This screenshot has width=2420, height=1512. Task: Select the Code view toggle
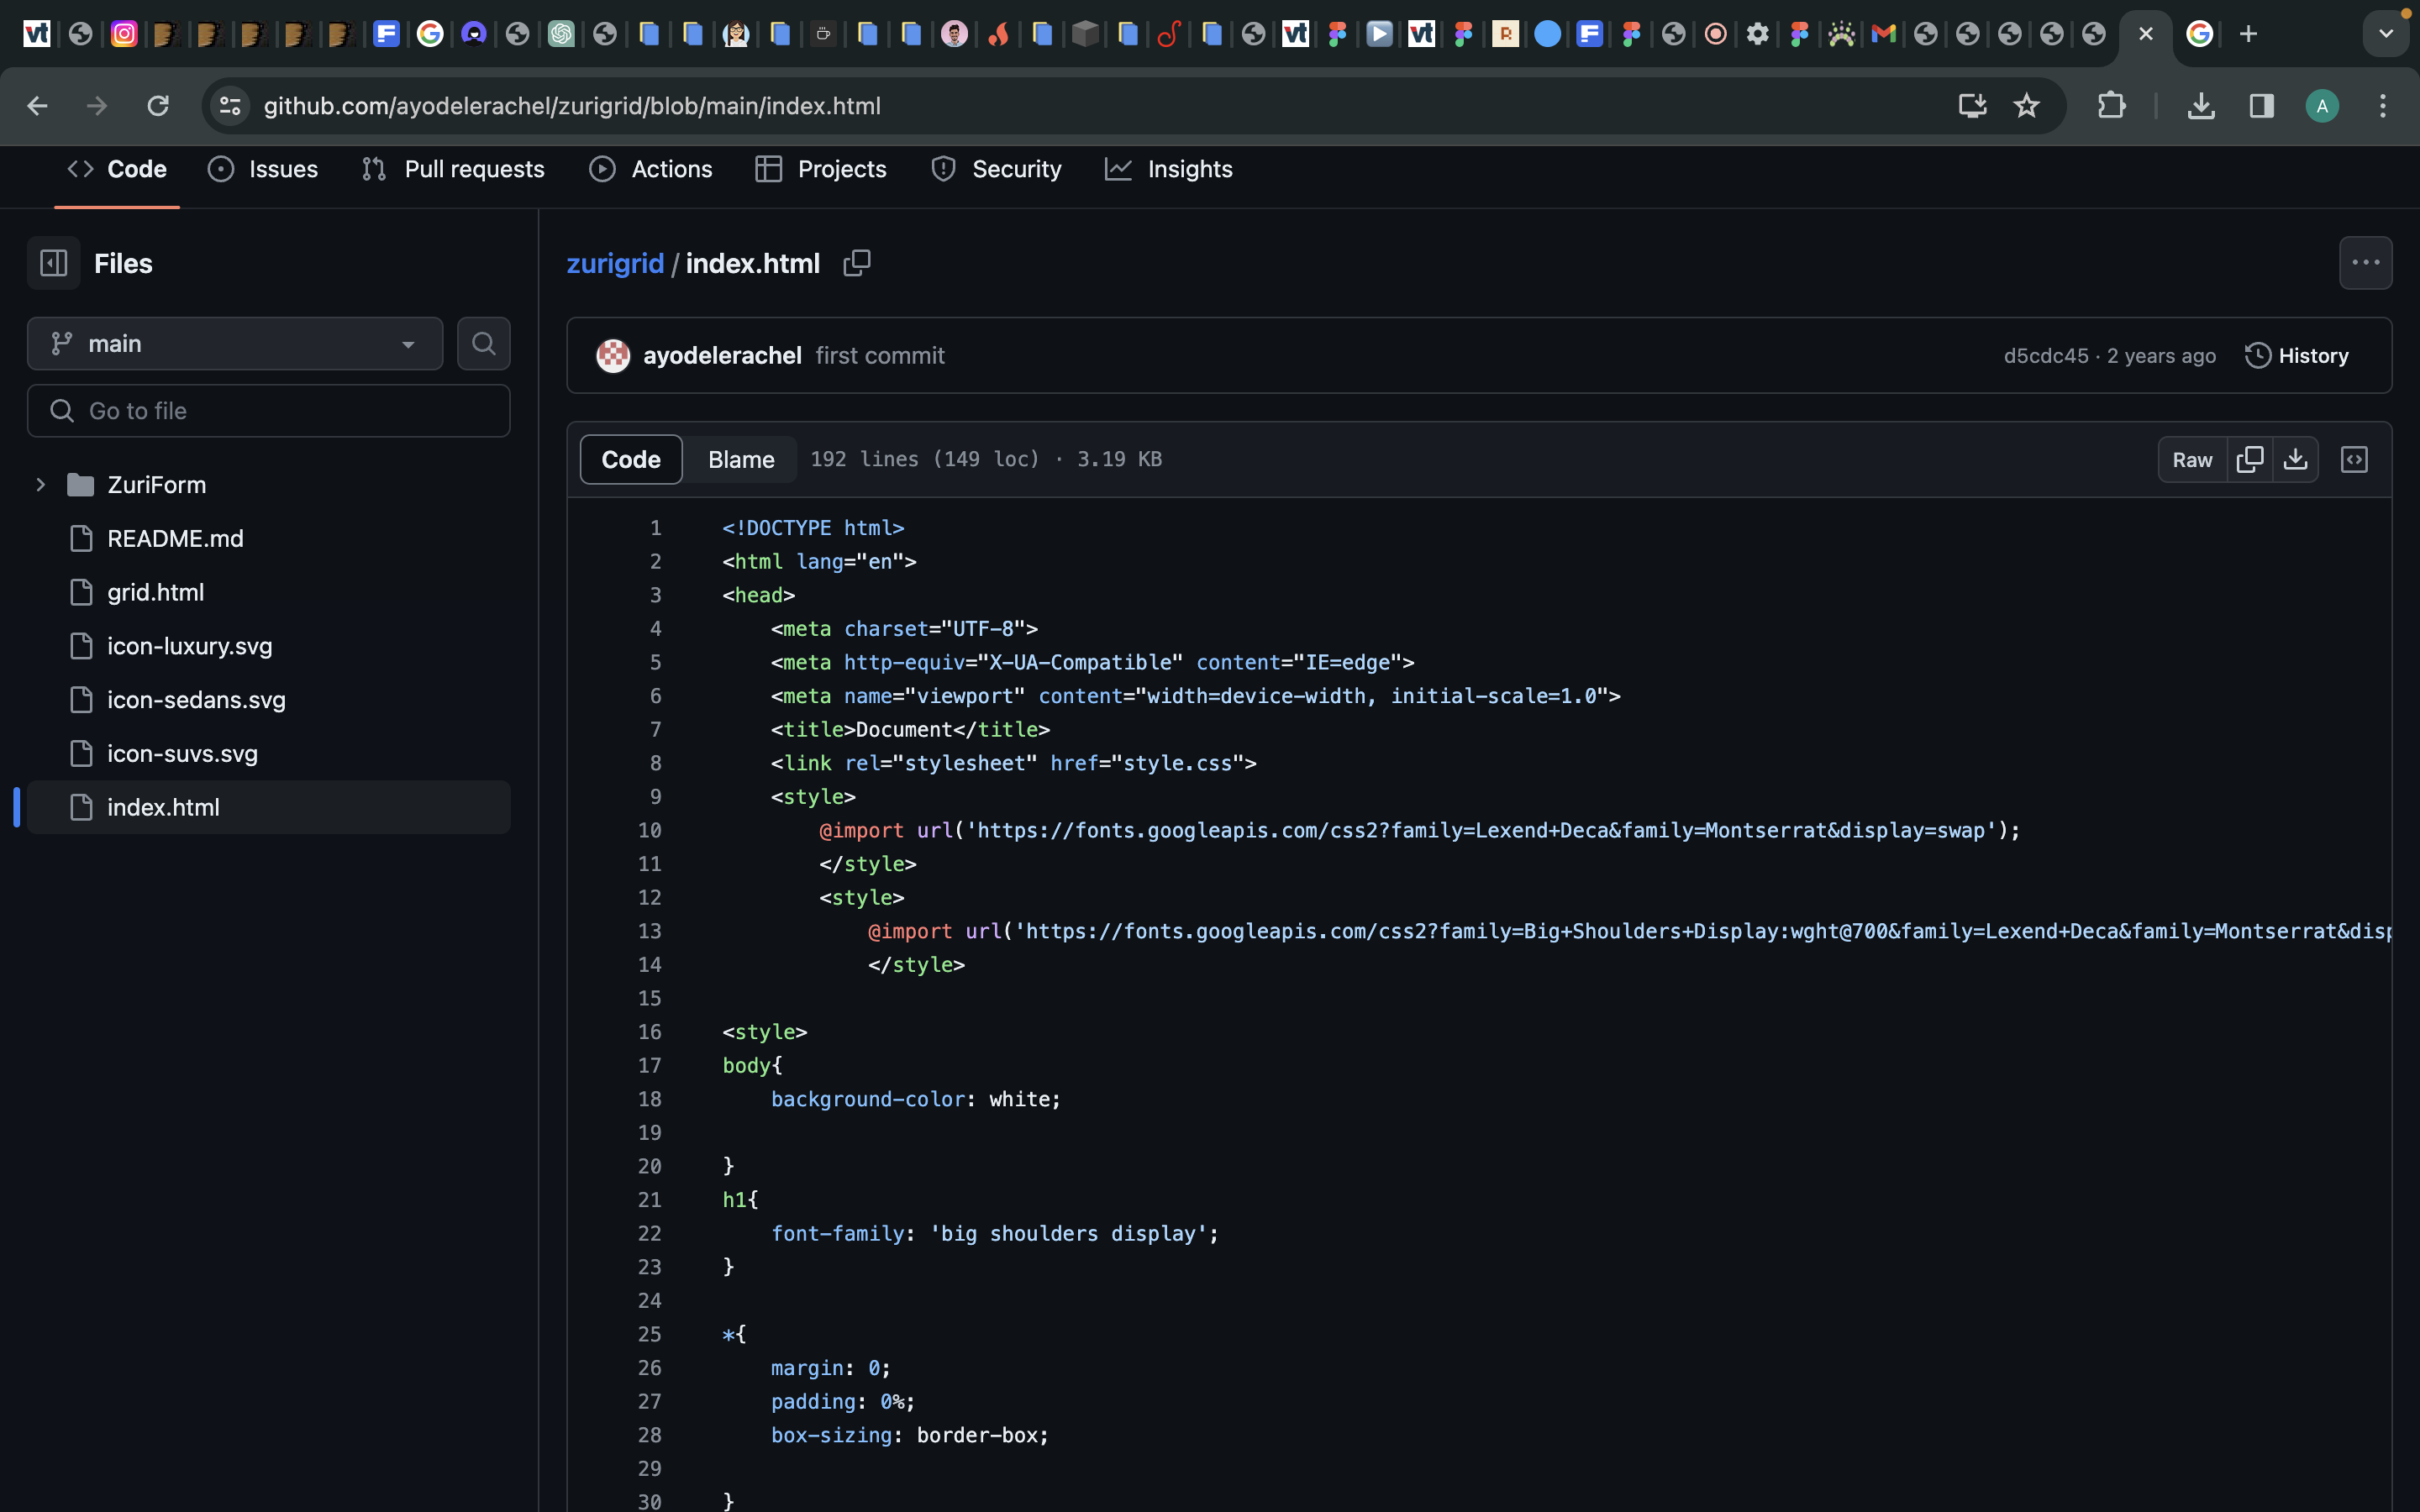(x=631, y=459)
